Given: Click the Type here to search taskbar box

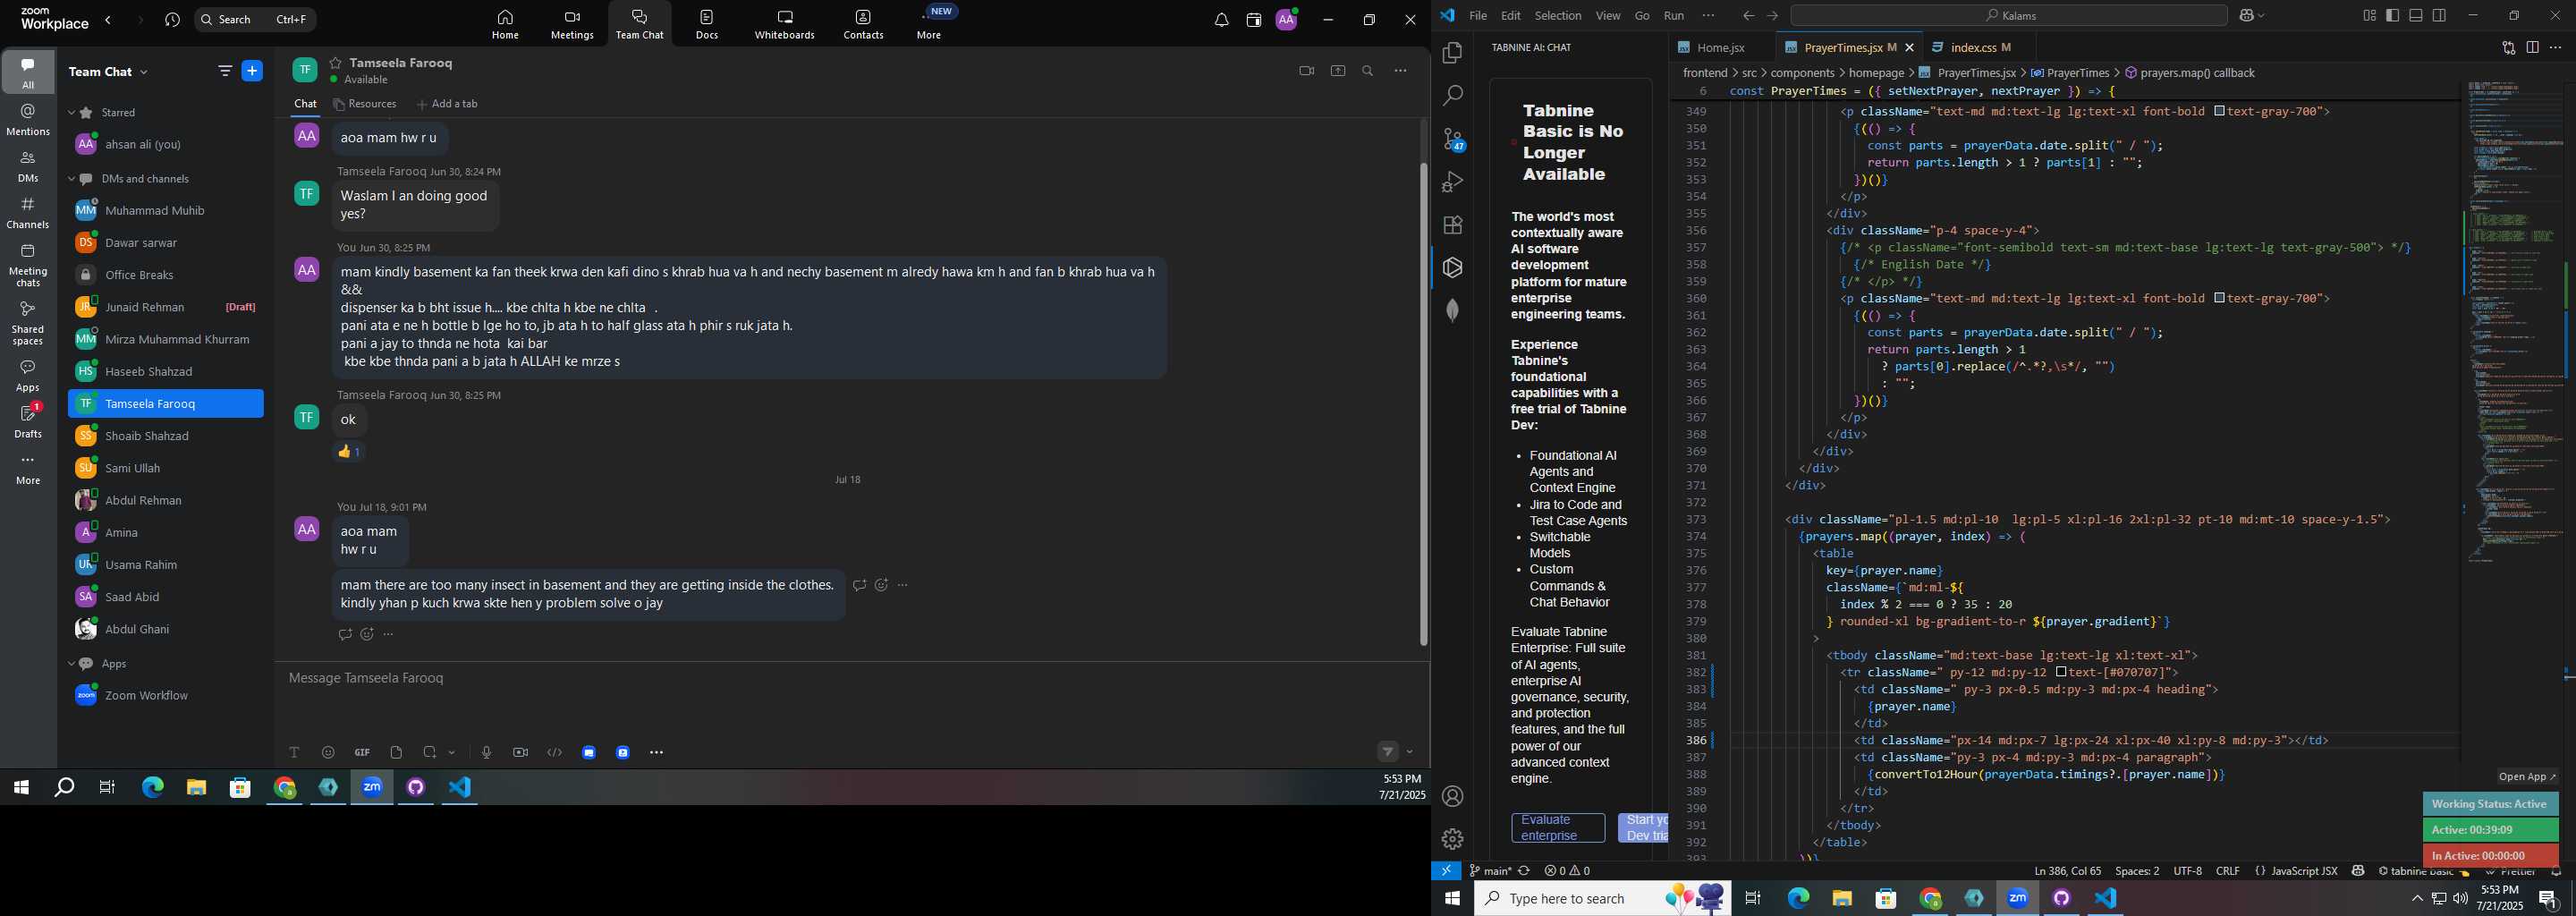Looking at the screenshot, I should [x=1601, y=898].
